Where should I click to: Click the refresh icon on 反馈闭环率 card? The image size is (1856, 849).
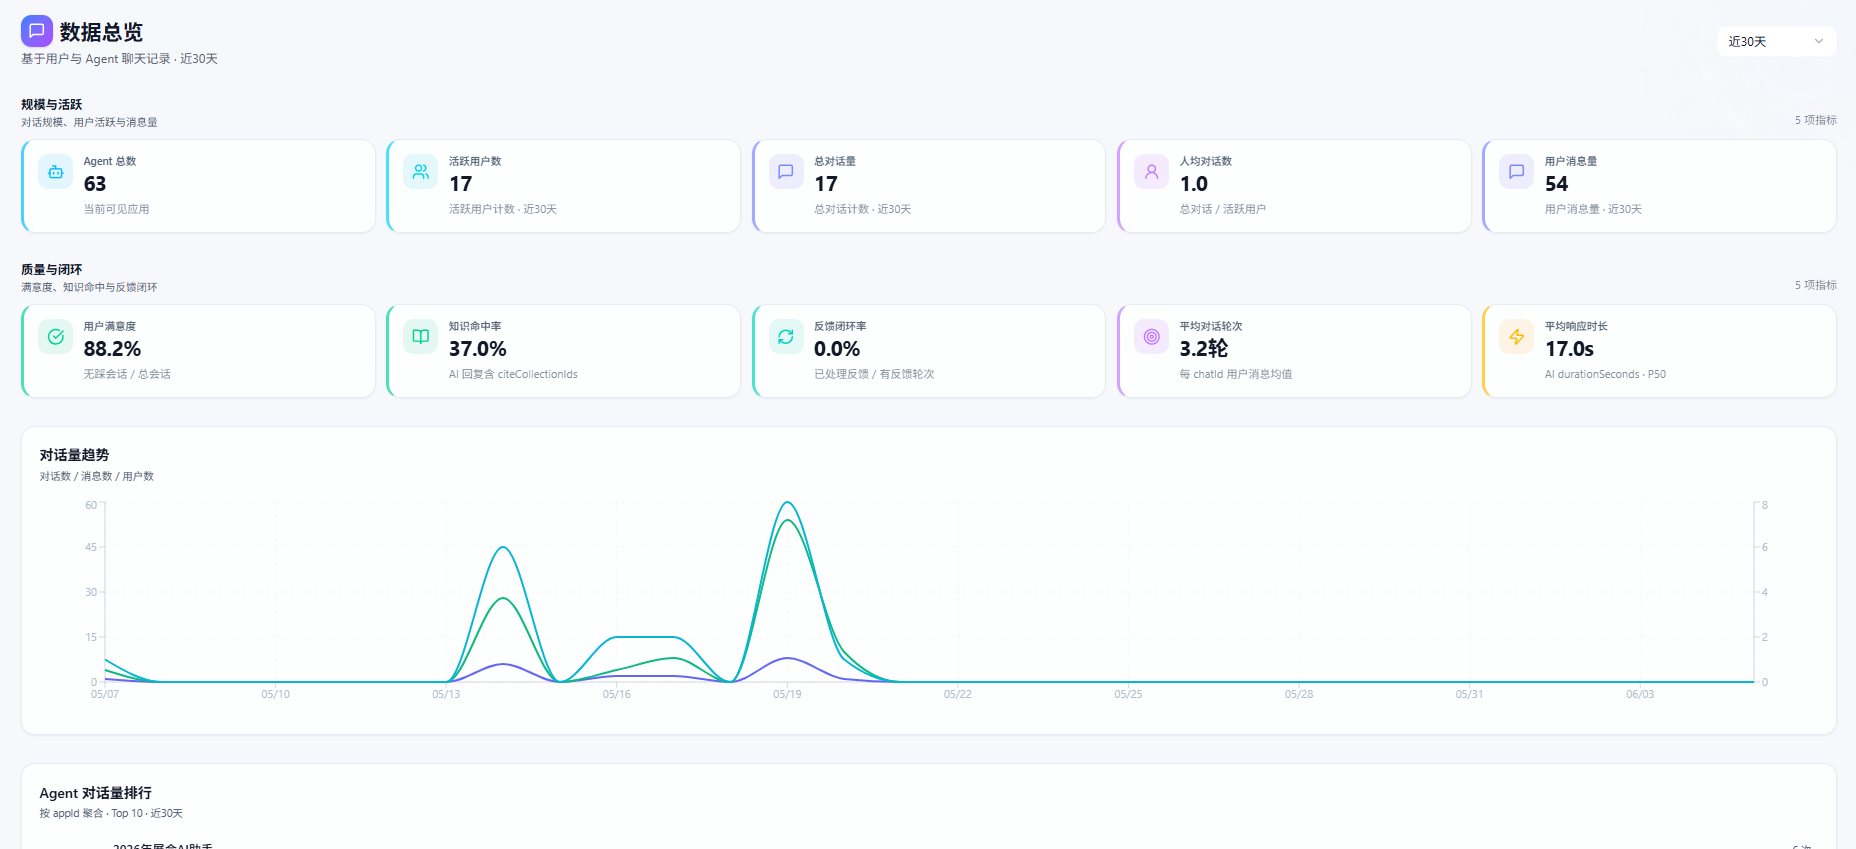point(786,337)
